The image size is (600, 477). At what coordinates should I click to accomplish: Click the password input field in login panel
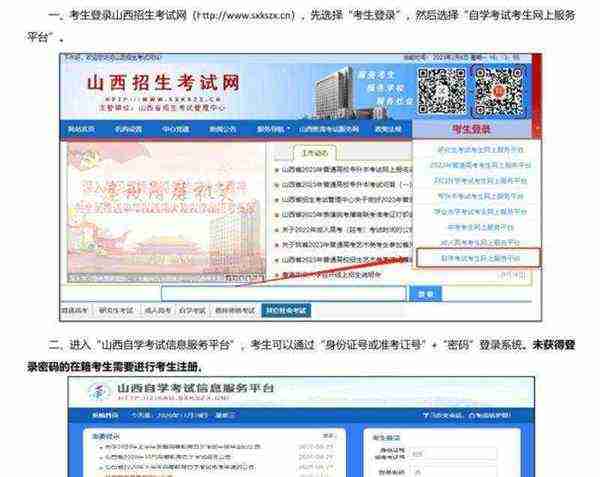pos(454,473)
